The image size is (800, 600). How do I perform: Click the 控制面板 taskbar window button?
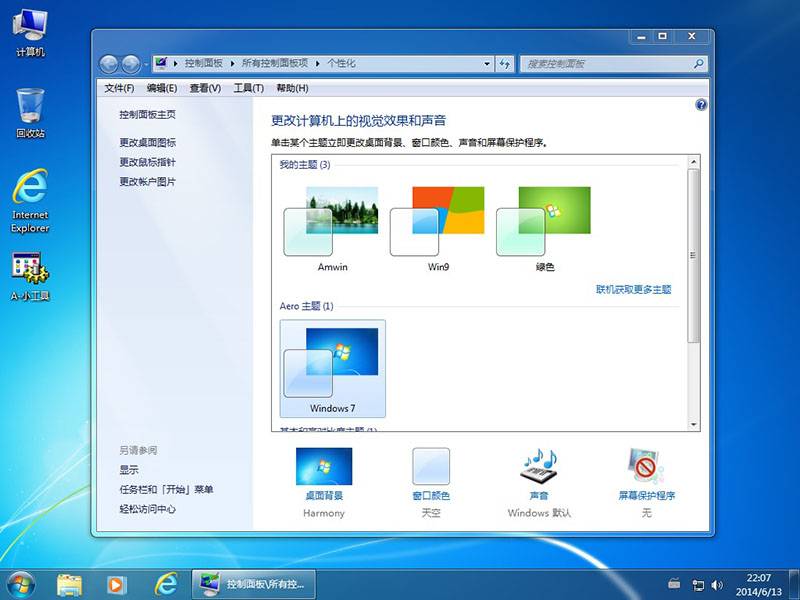(253, 585)
